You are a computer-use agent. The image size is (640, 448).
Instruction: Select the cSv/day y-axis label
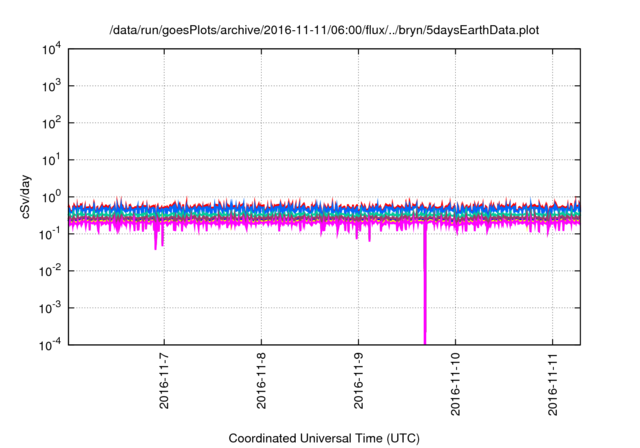[x=26, y=197]
